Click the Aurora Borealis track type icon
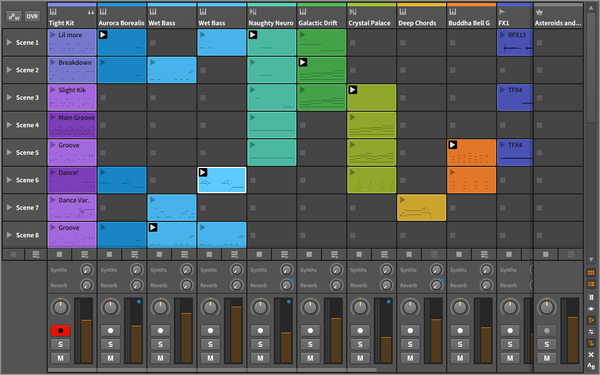 pyautogui.click(x=103, y=12)
